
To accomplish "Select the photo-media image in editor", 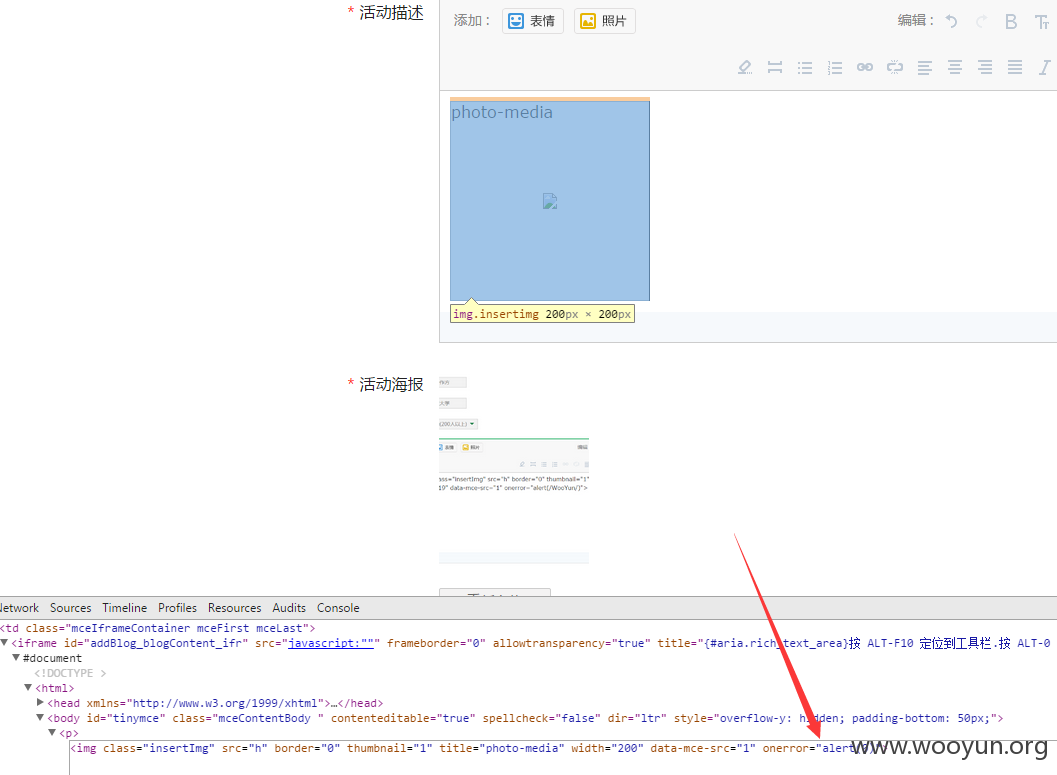I will (550, 199).
